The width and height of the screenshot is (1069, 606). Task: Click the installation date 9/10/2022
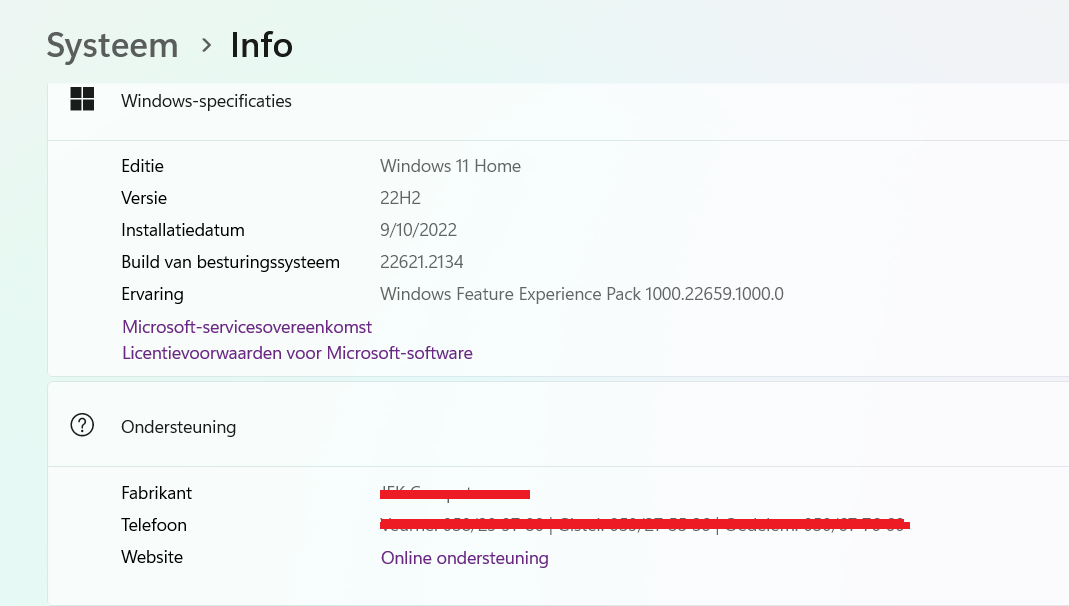418,230
